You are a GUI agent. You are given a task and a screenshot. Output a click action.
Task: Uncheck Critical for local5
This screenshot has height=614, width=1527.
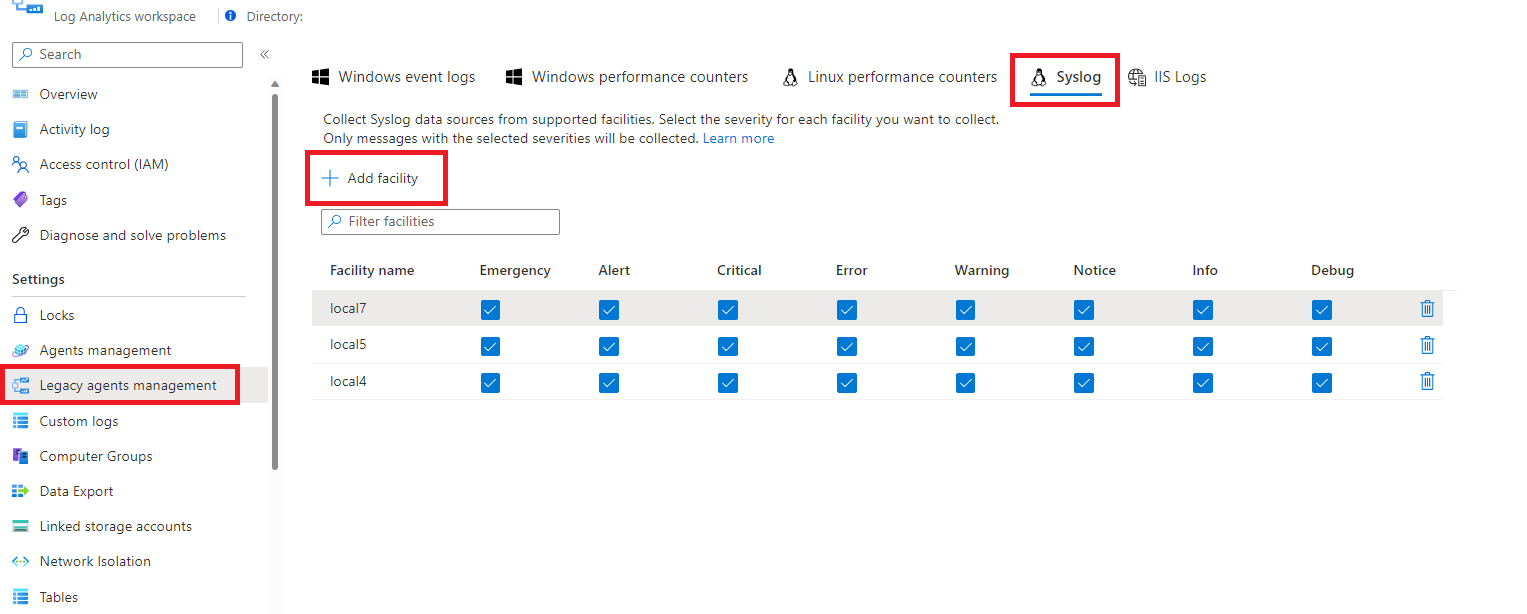coord(728,346)
